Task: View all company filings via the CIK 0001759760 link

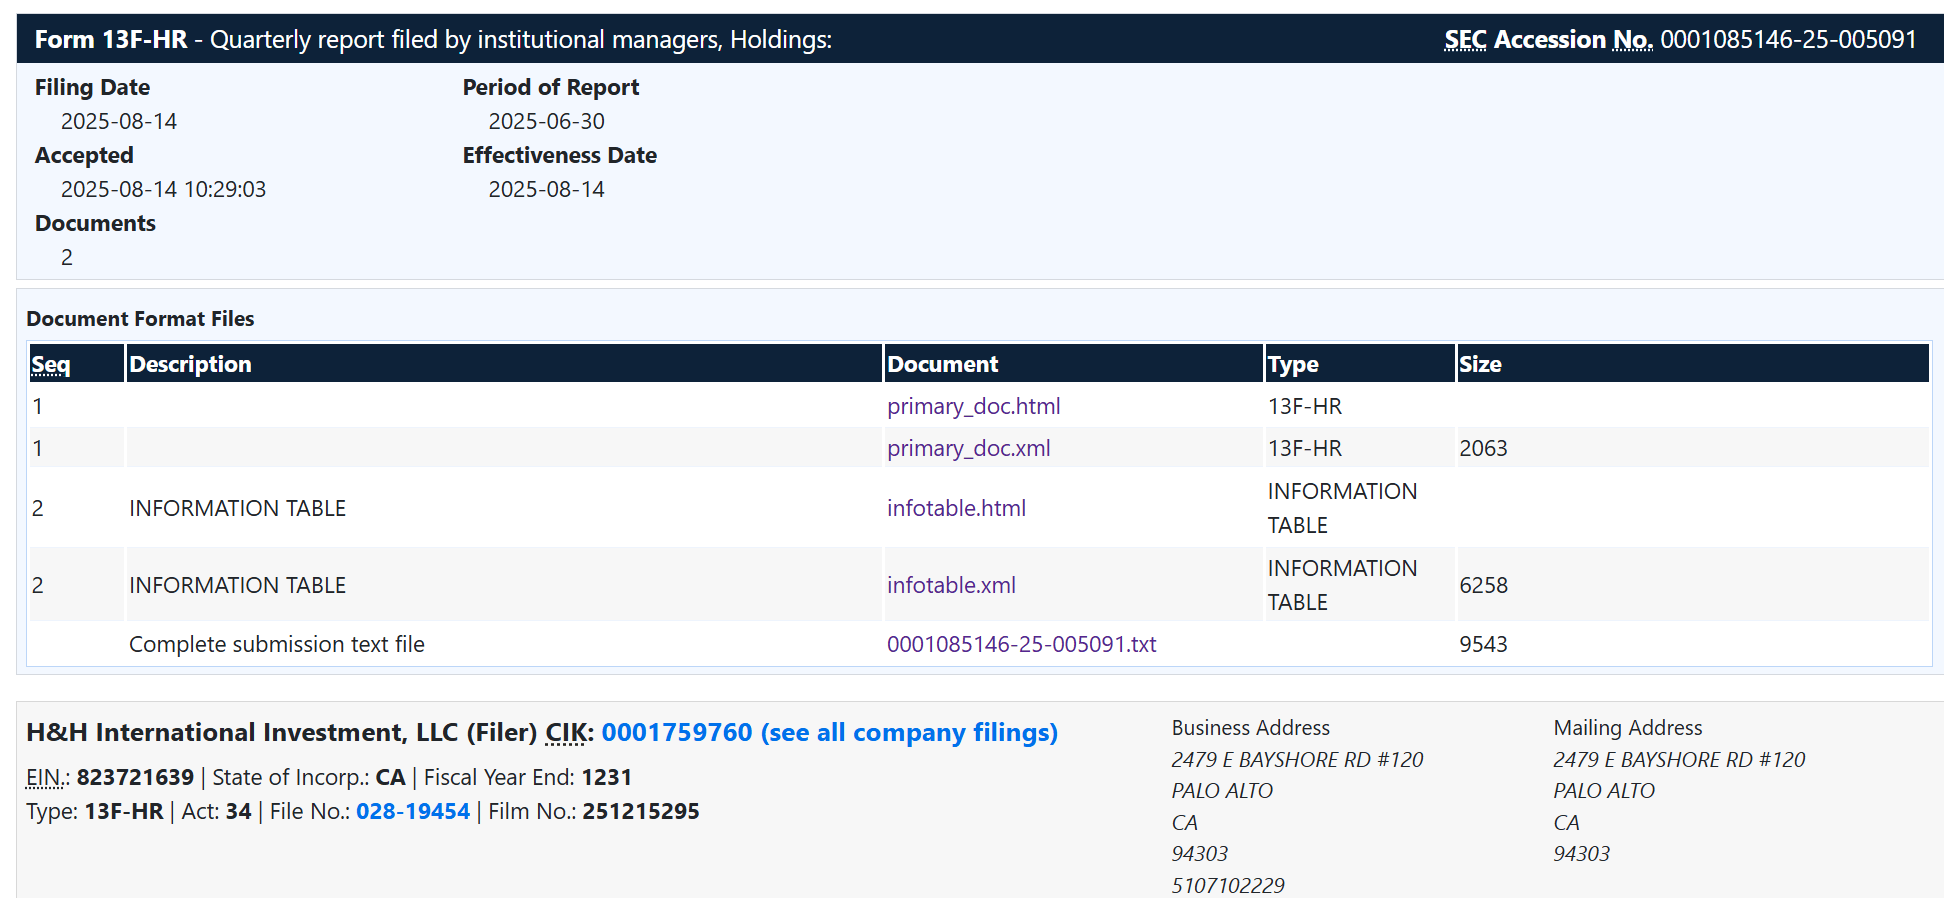Action: click(x=829, y=732)
